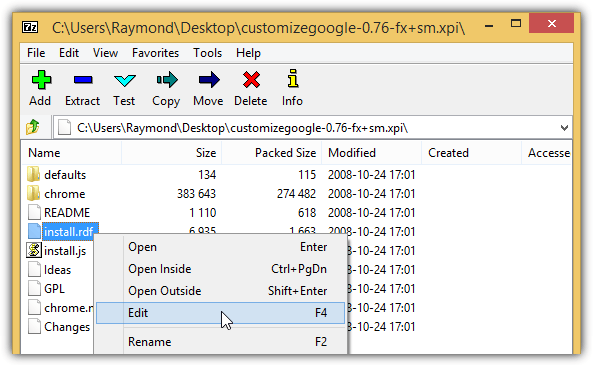
Task: Select the Changes file name
Action: (x=67, y=327)
